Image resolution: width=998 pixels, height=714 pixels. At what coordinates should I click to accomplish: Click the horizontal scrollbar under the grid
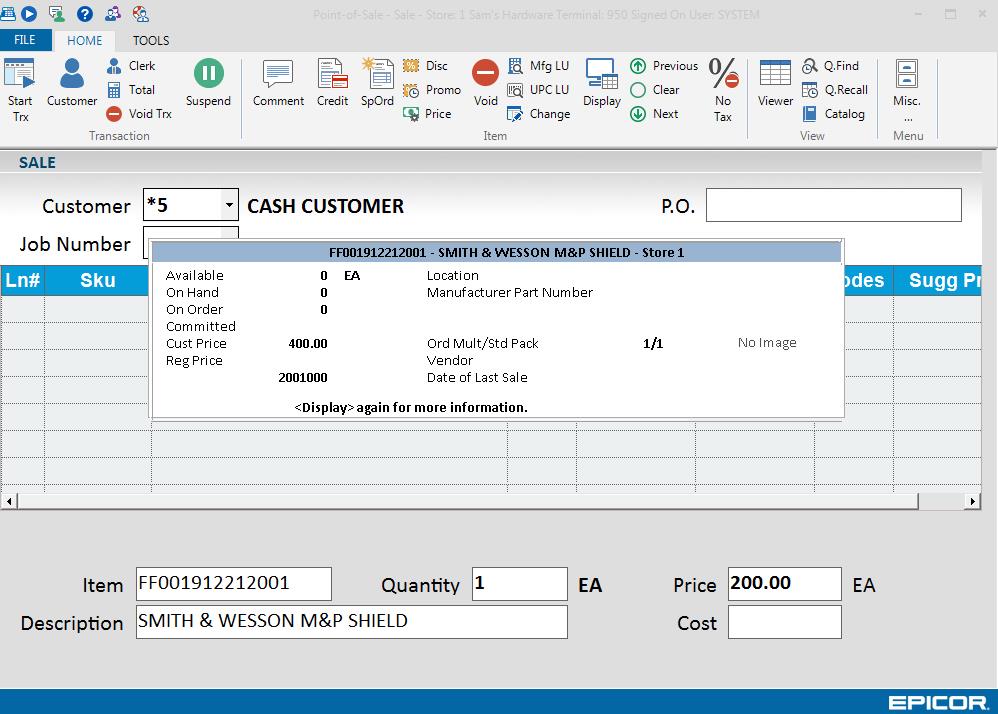pos(490,501)
